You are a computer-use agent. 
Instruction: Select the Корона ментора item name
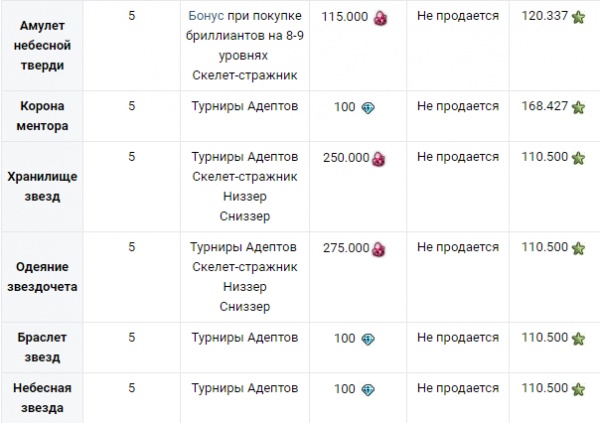click(x=42, y=116)
